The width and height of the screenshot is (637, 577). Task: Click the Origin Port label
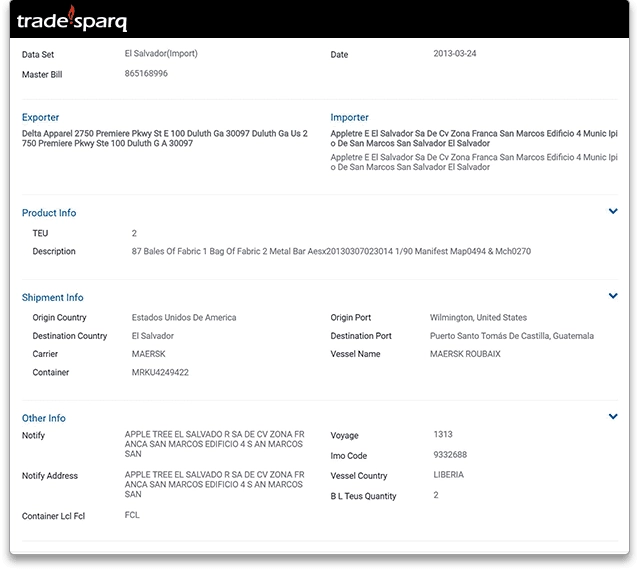point(351,317)
